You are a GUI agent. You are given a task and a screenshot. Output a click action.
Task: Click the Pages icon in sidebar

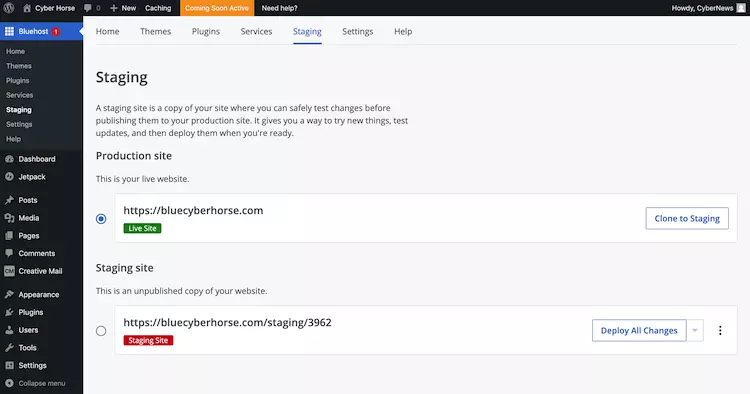(x=9, y=236)
